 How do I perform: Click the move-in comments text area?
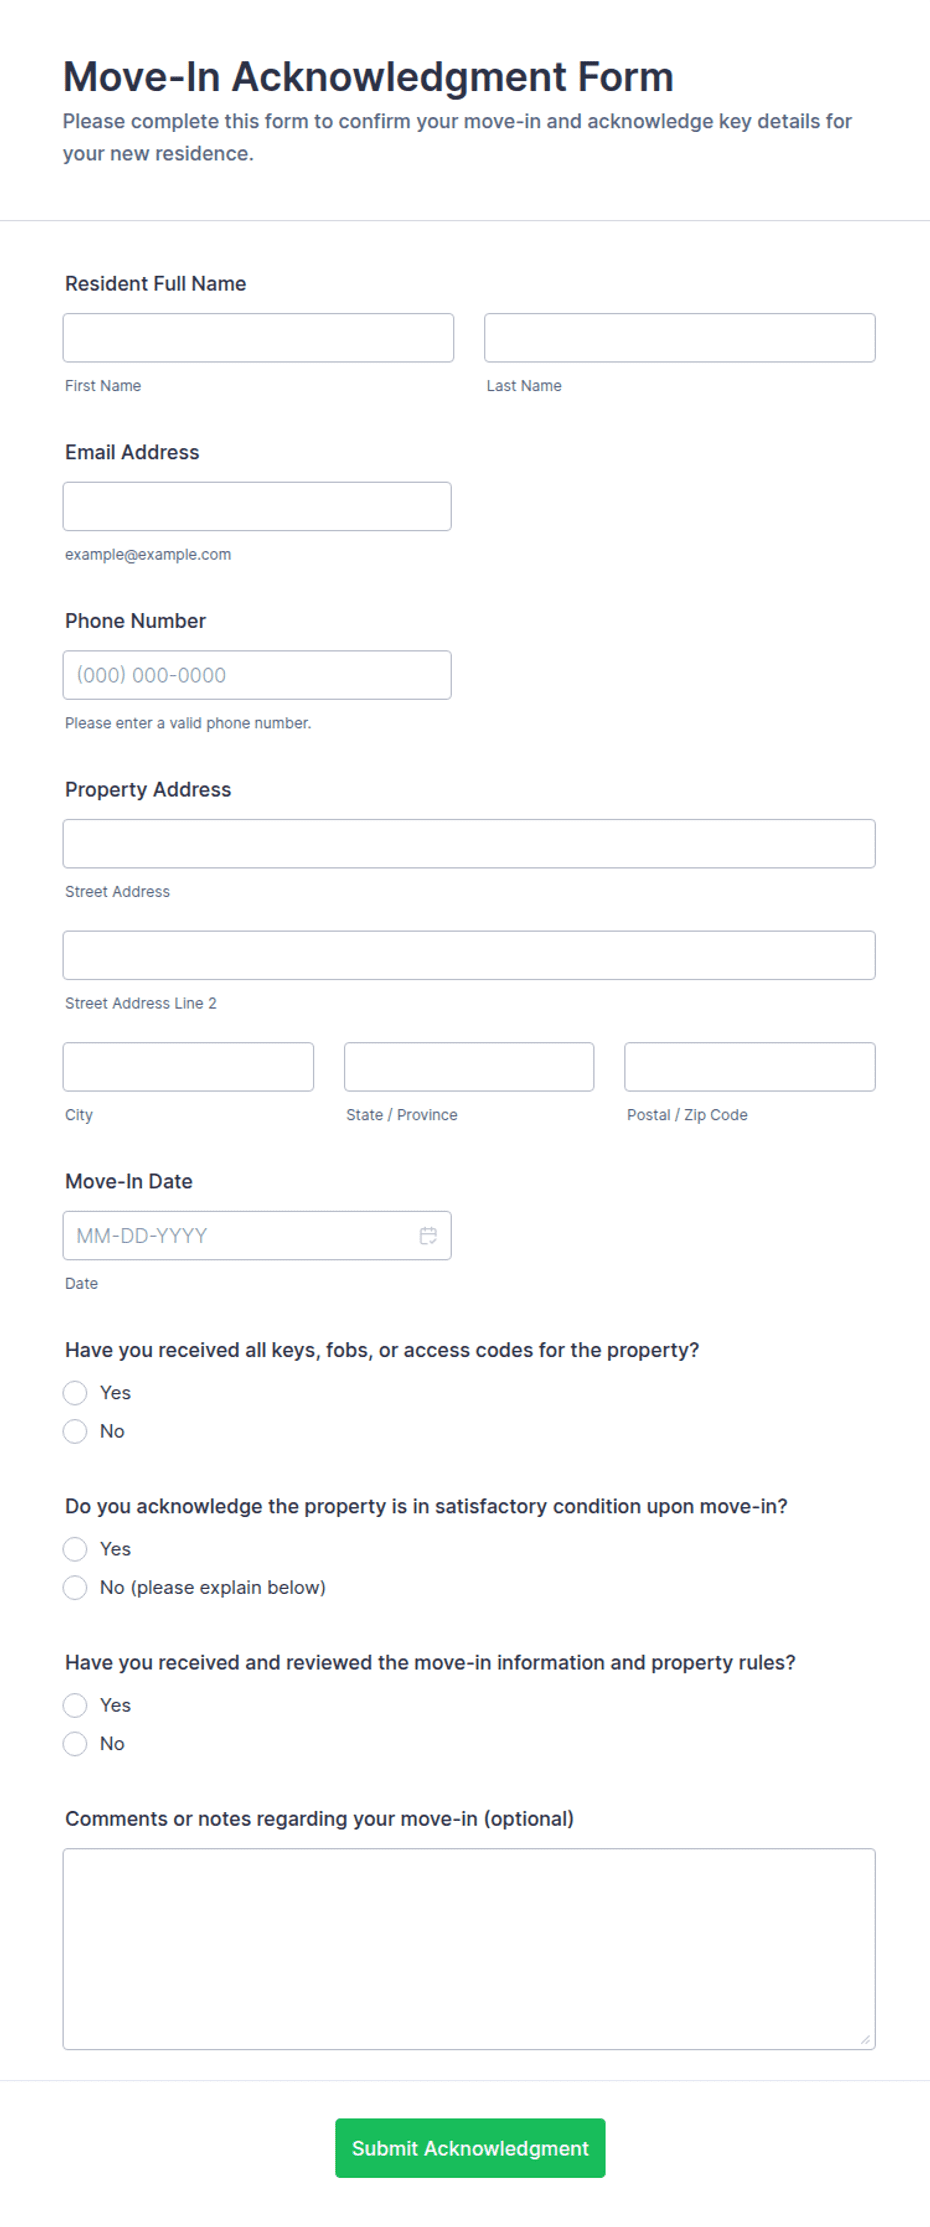pyautogui.click(x=469, y=1949)
